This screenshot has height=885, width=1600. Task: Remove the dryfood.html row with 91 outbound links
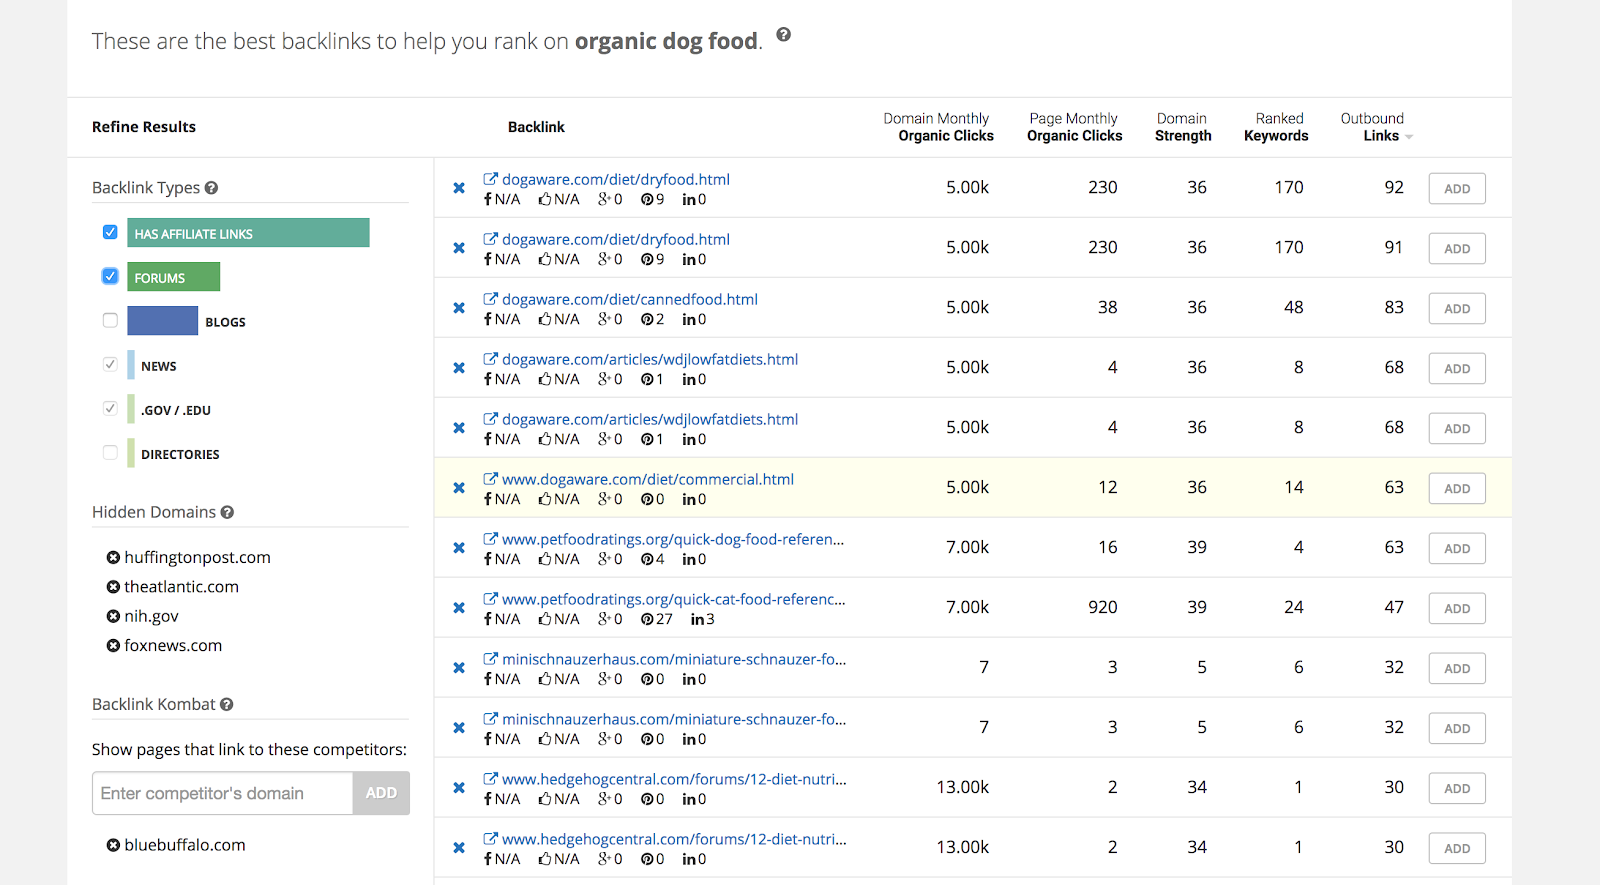click(x=459, y=248)
